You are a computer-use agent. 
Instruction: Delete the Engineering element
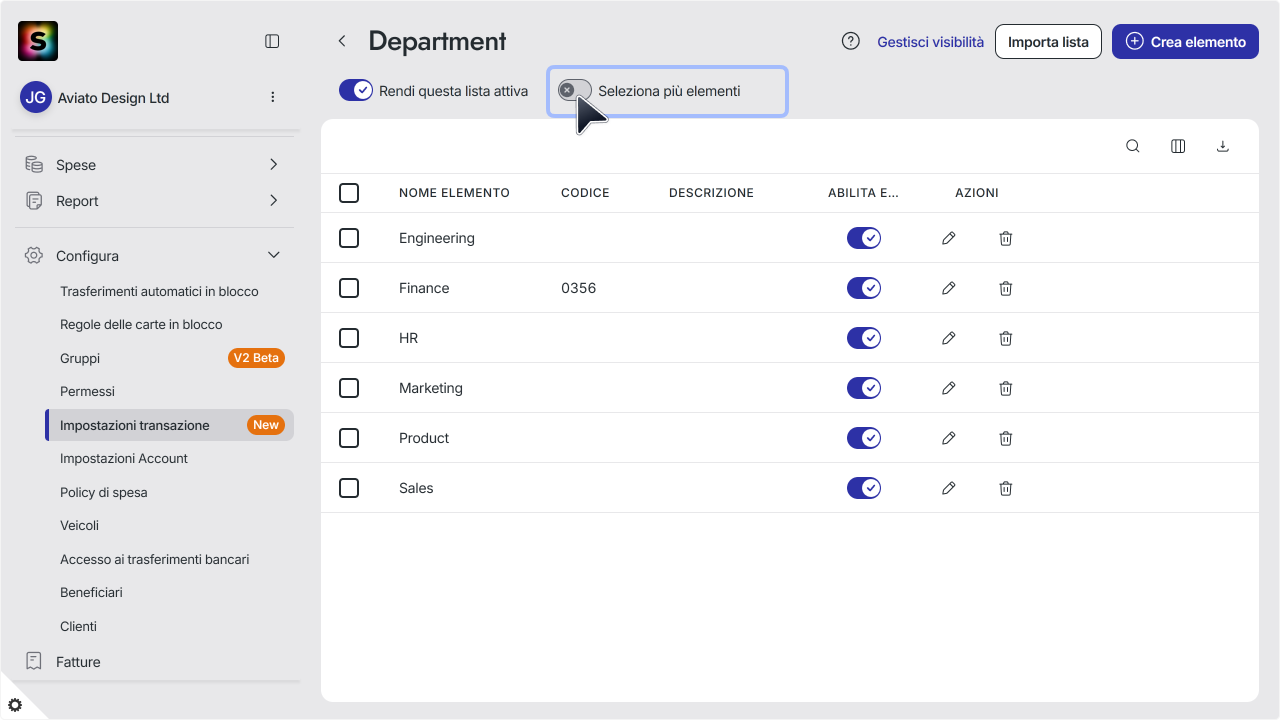(1006, 238)
